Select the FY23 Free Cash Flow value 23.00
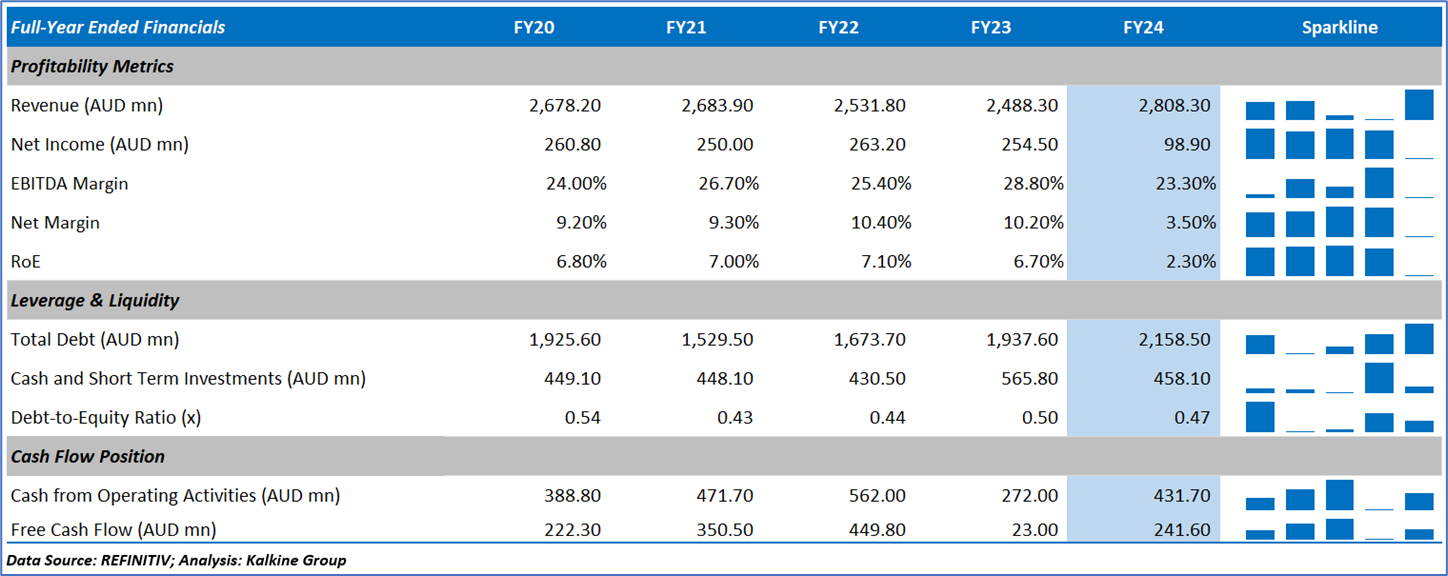Screen dimensions: 1448x576 1036,529
